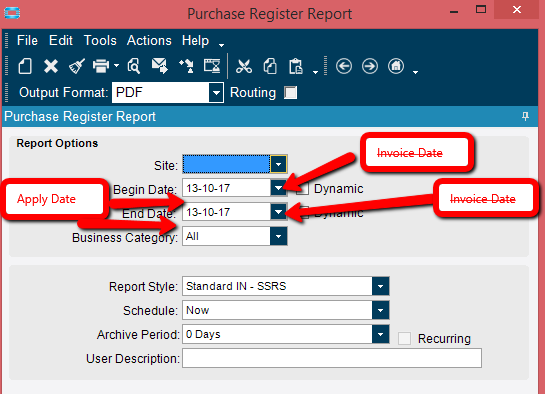Image resolution: width=545 pixels, height=394 pixels.
Task: Toggle the Begin Date Dynamic checkbox
Action: pyautogui.click(x=302, y=189)
